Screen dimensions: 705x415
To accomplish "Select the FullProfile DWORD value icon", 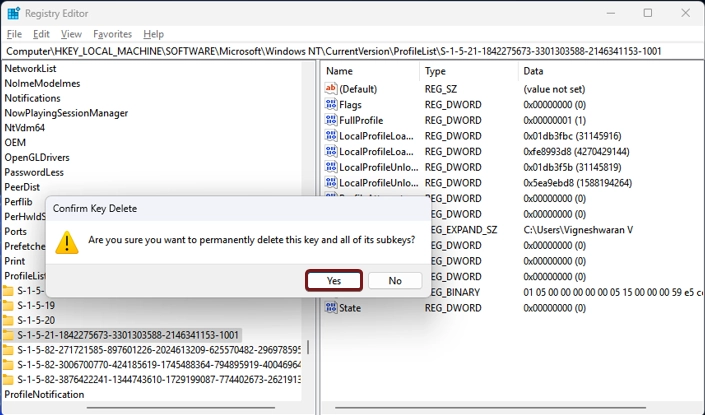I will click(331, 120).
